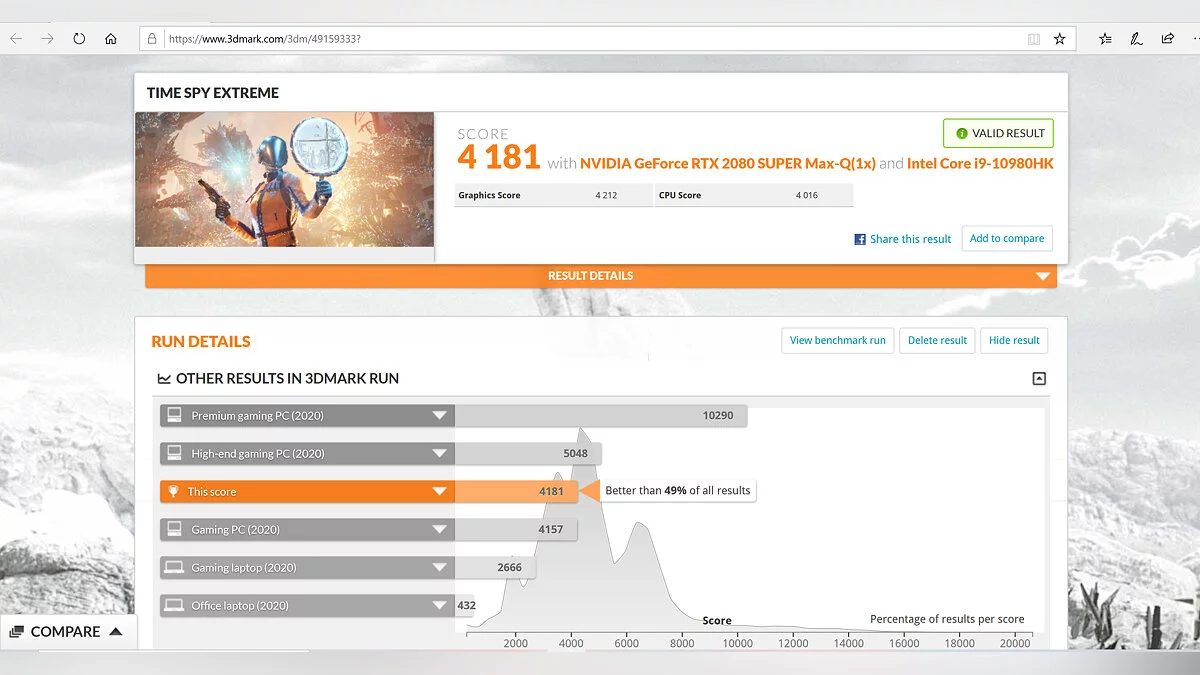Add page to favorites star
The height and width of the screenshot is (675, 1200).
pyautogui.click(x=1059, y=39)
